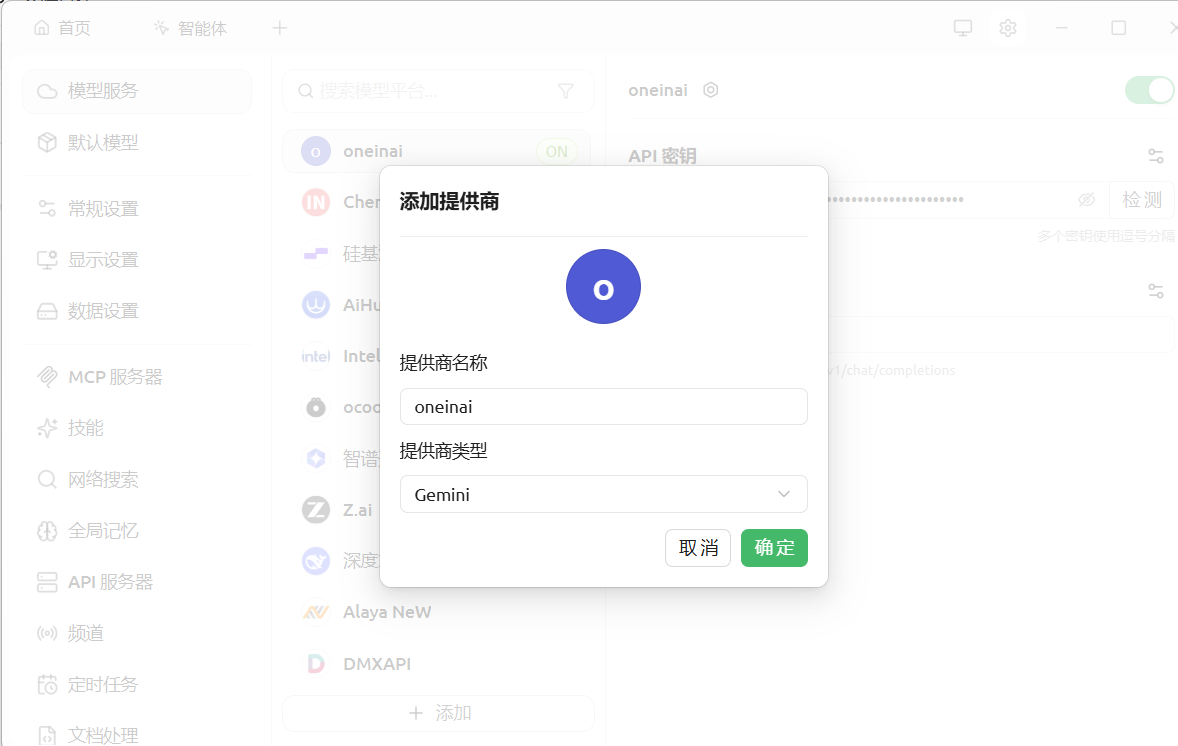1178x746 pixels.
Task: Toggle the oneinai provider enable switch
Action: click(x=1149, y=90)
